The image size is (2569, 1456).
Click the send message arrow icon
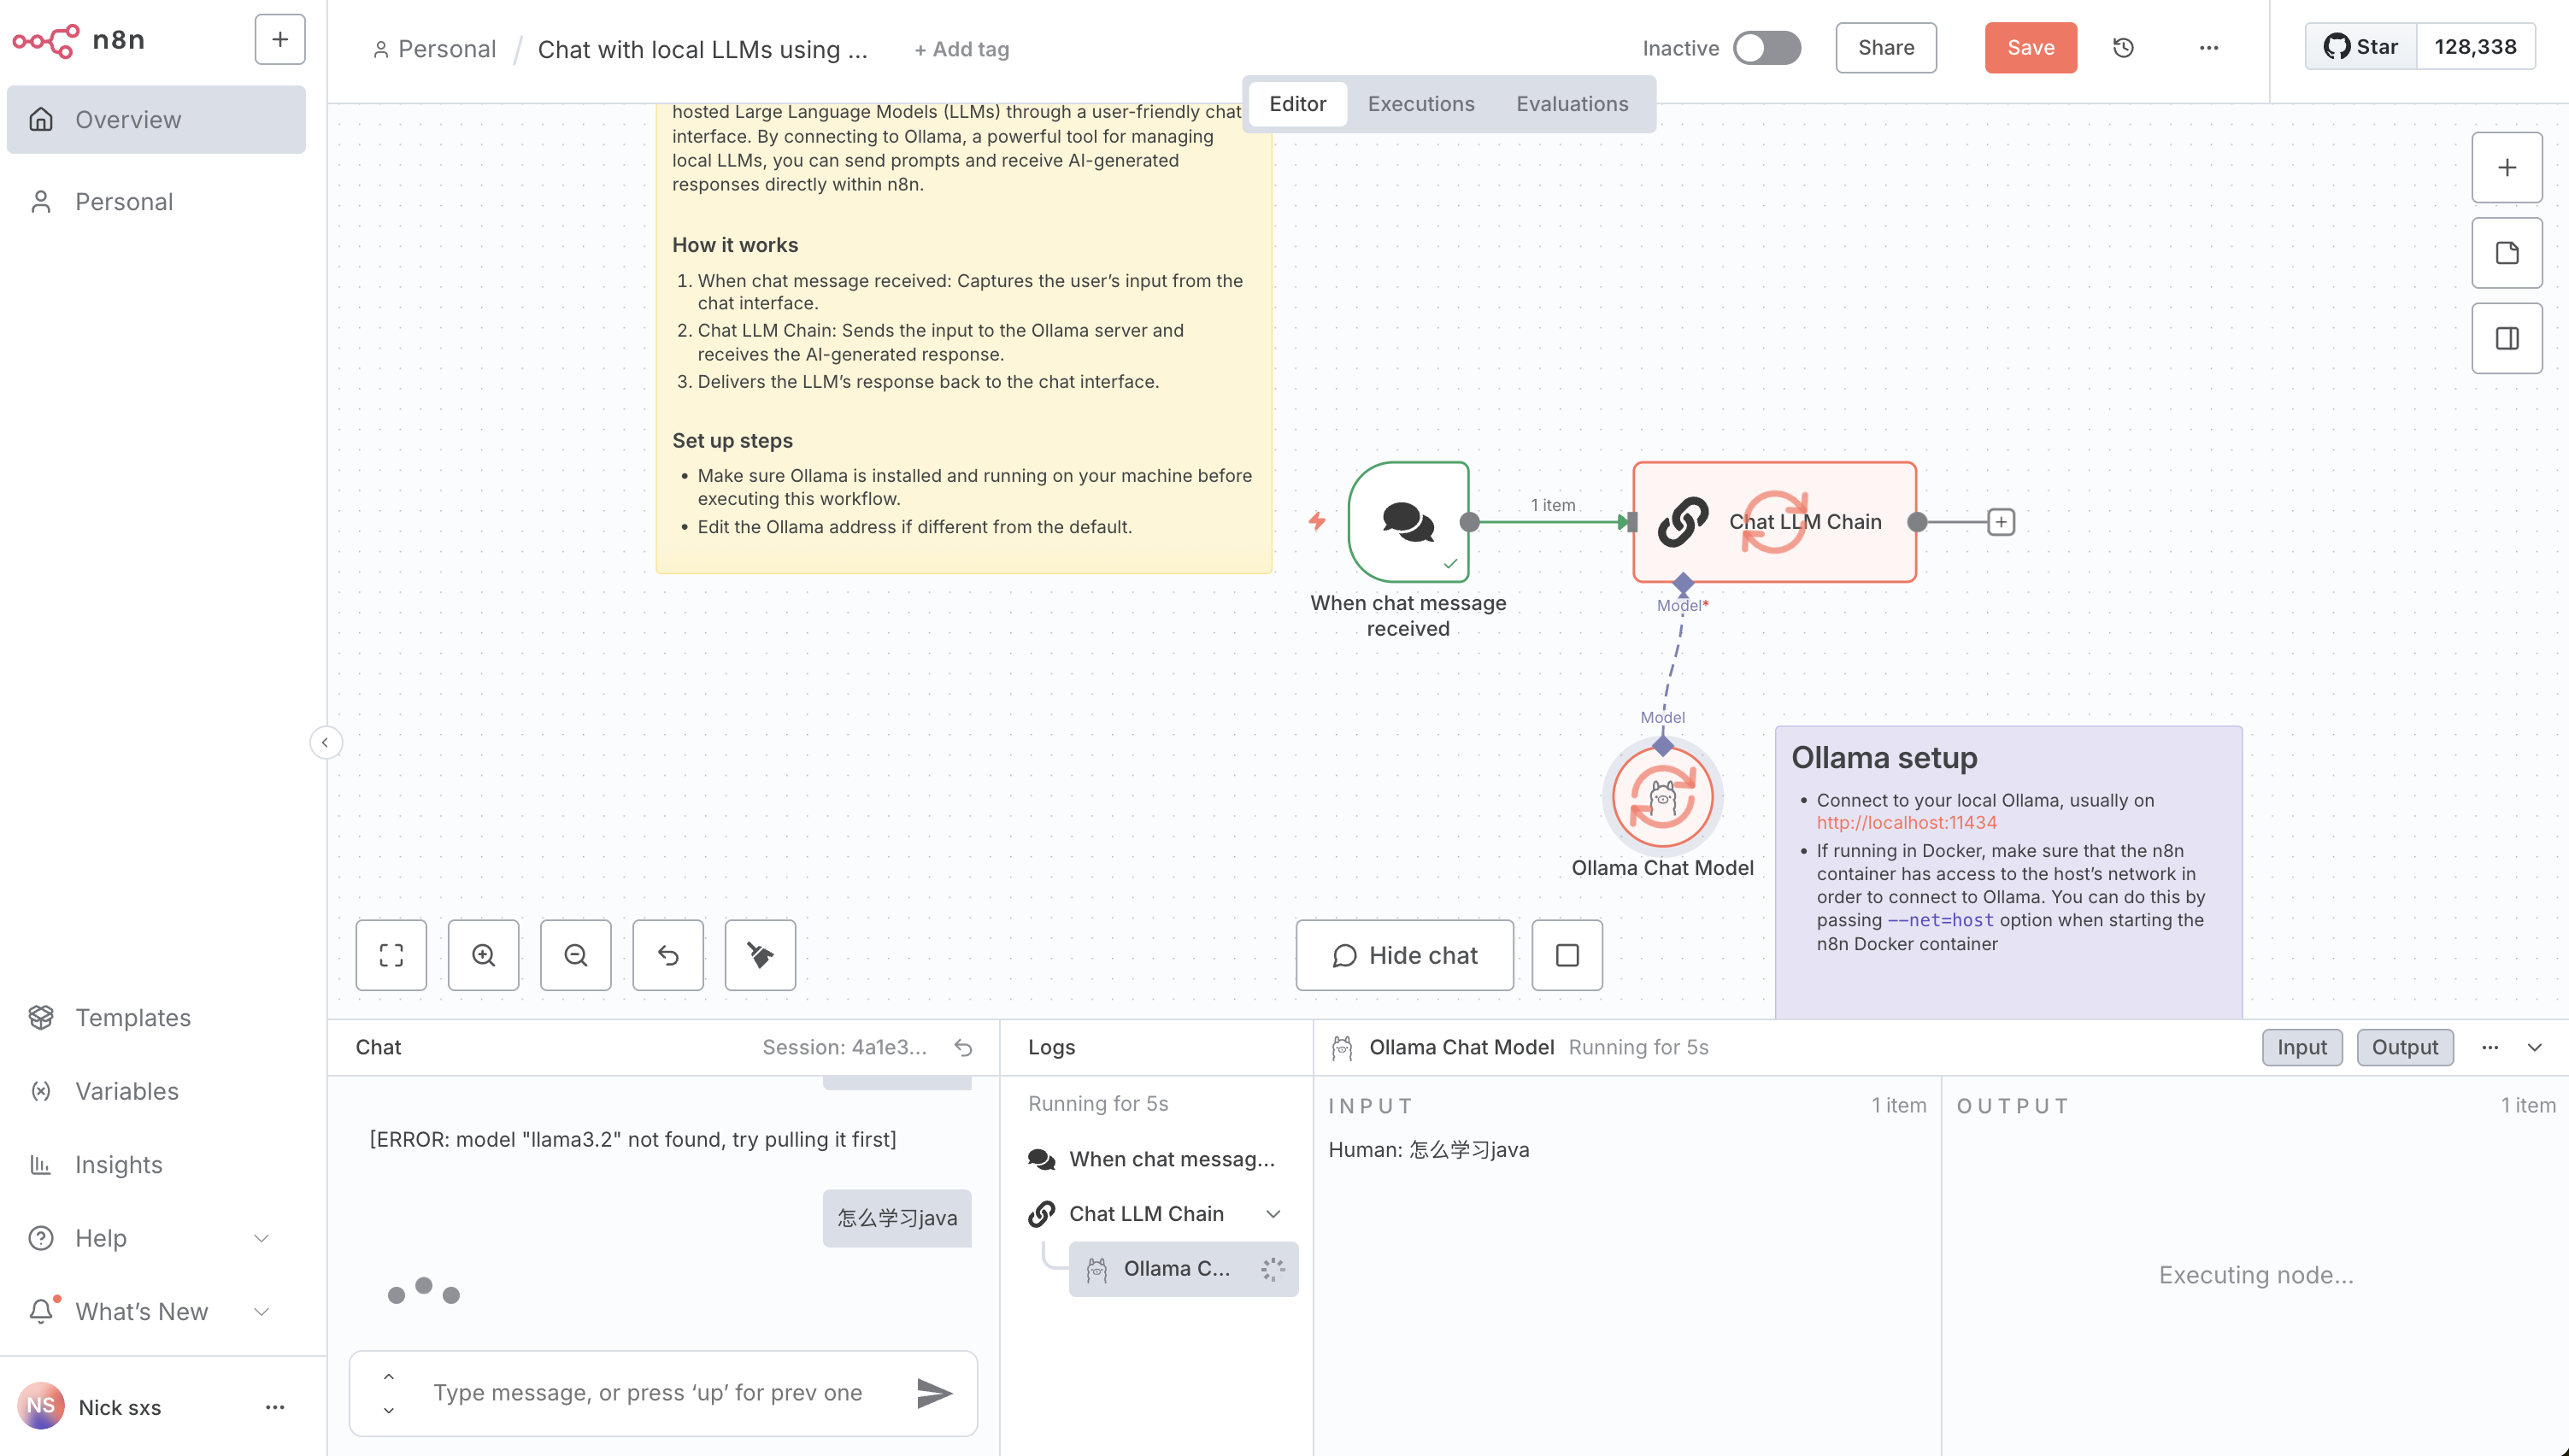[934, 1392]
